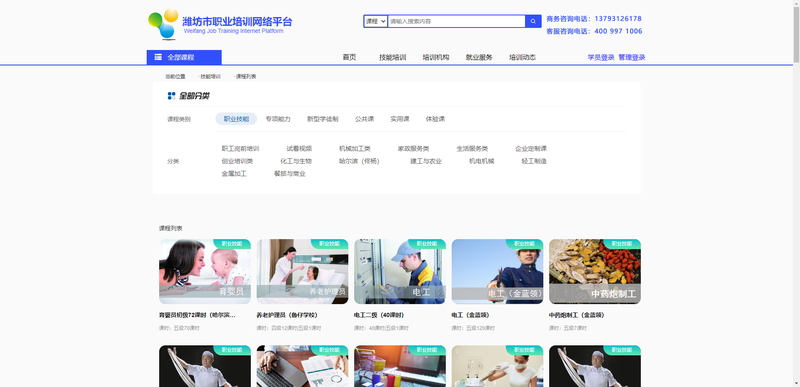This screenshot has width=800, height=387.
Task: Open the 电工二级 course thumbnail
Action: click(399, 271)
